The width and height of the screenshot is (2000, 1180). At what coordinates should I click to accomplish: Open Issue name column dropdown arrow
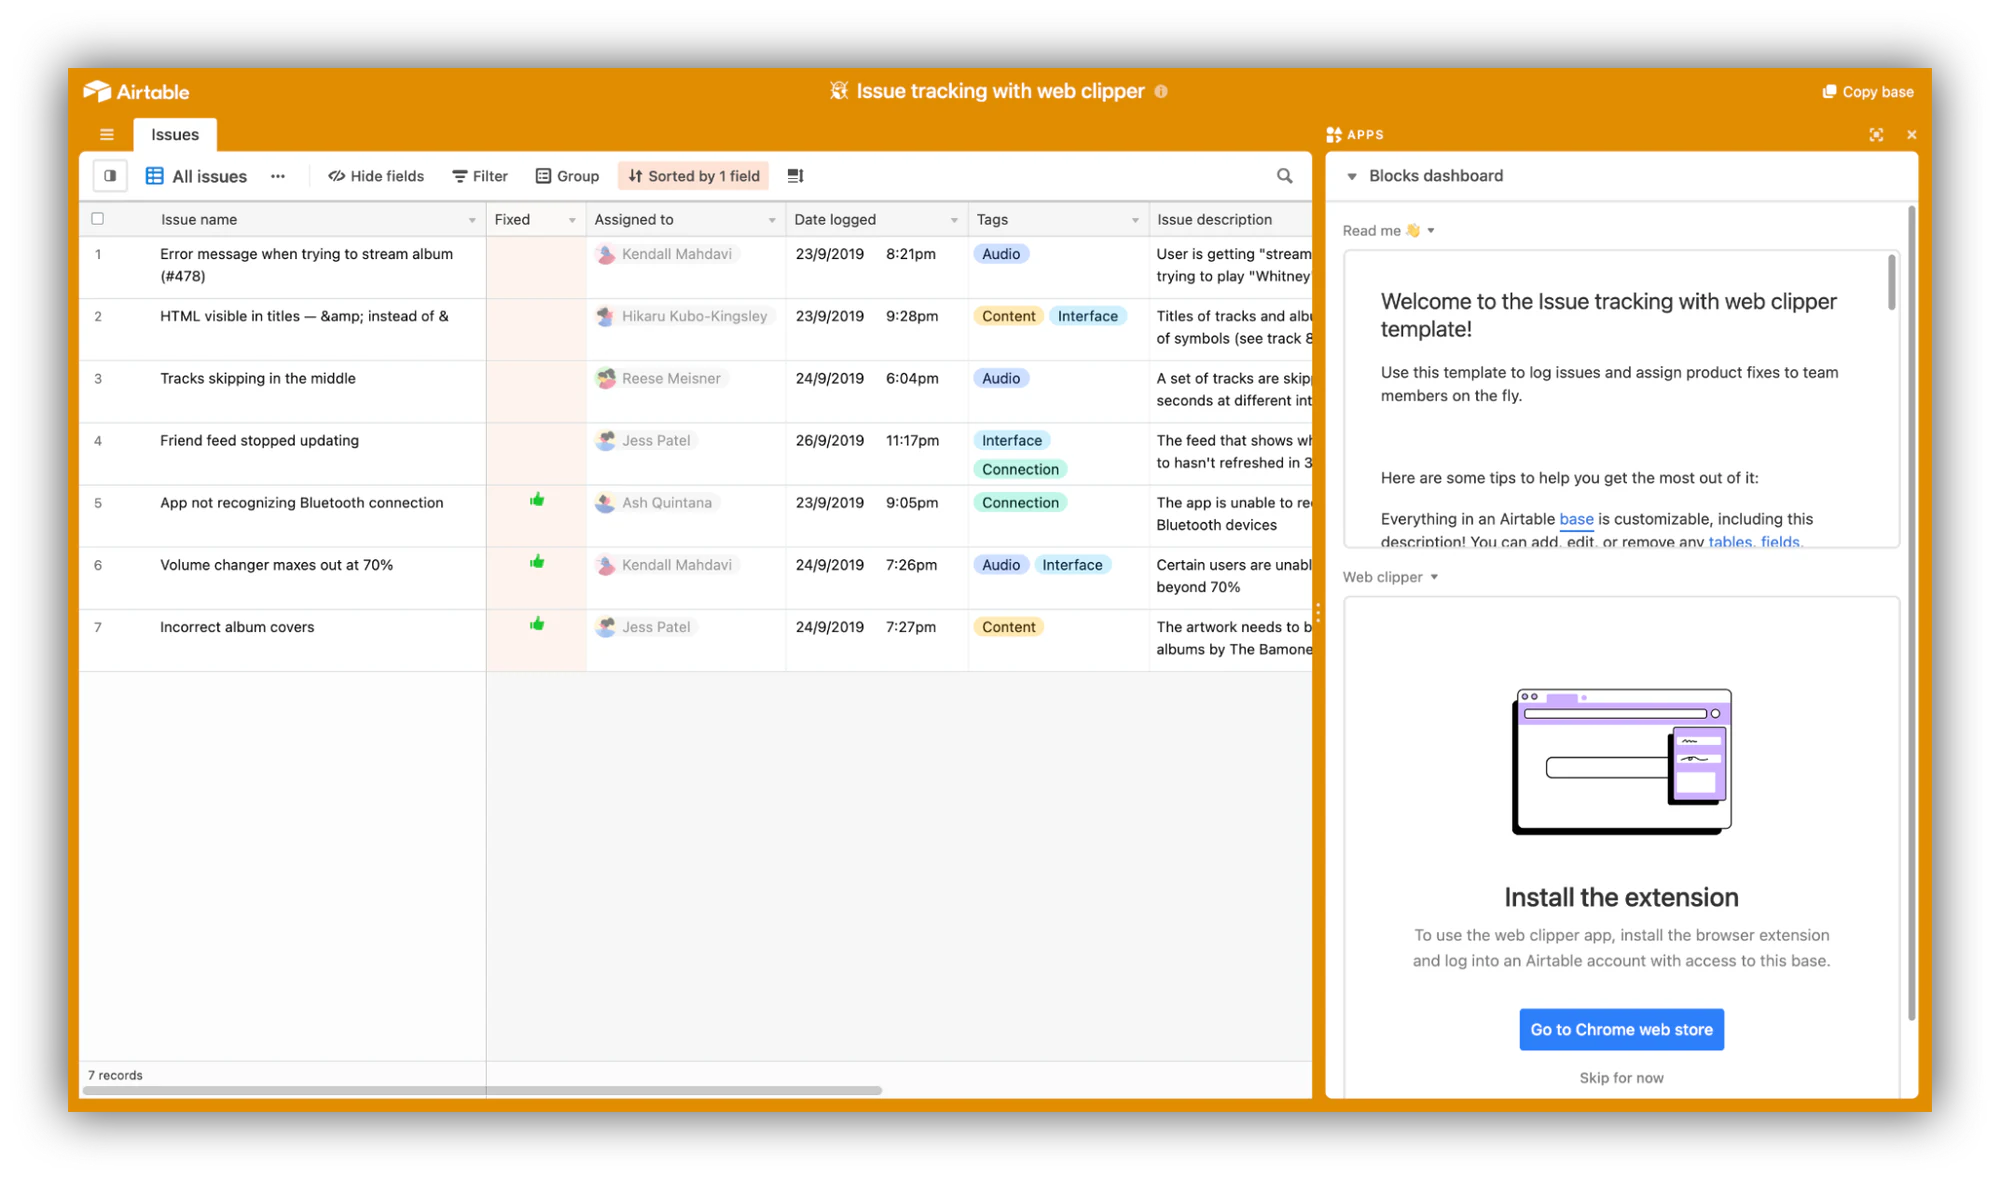click(x=472, y=220)
